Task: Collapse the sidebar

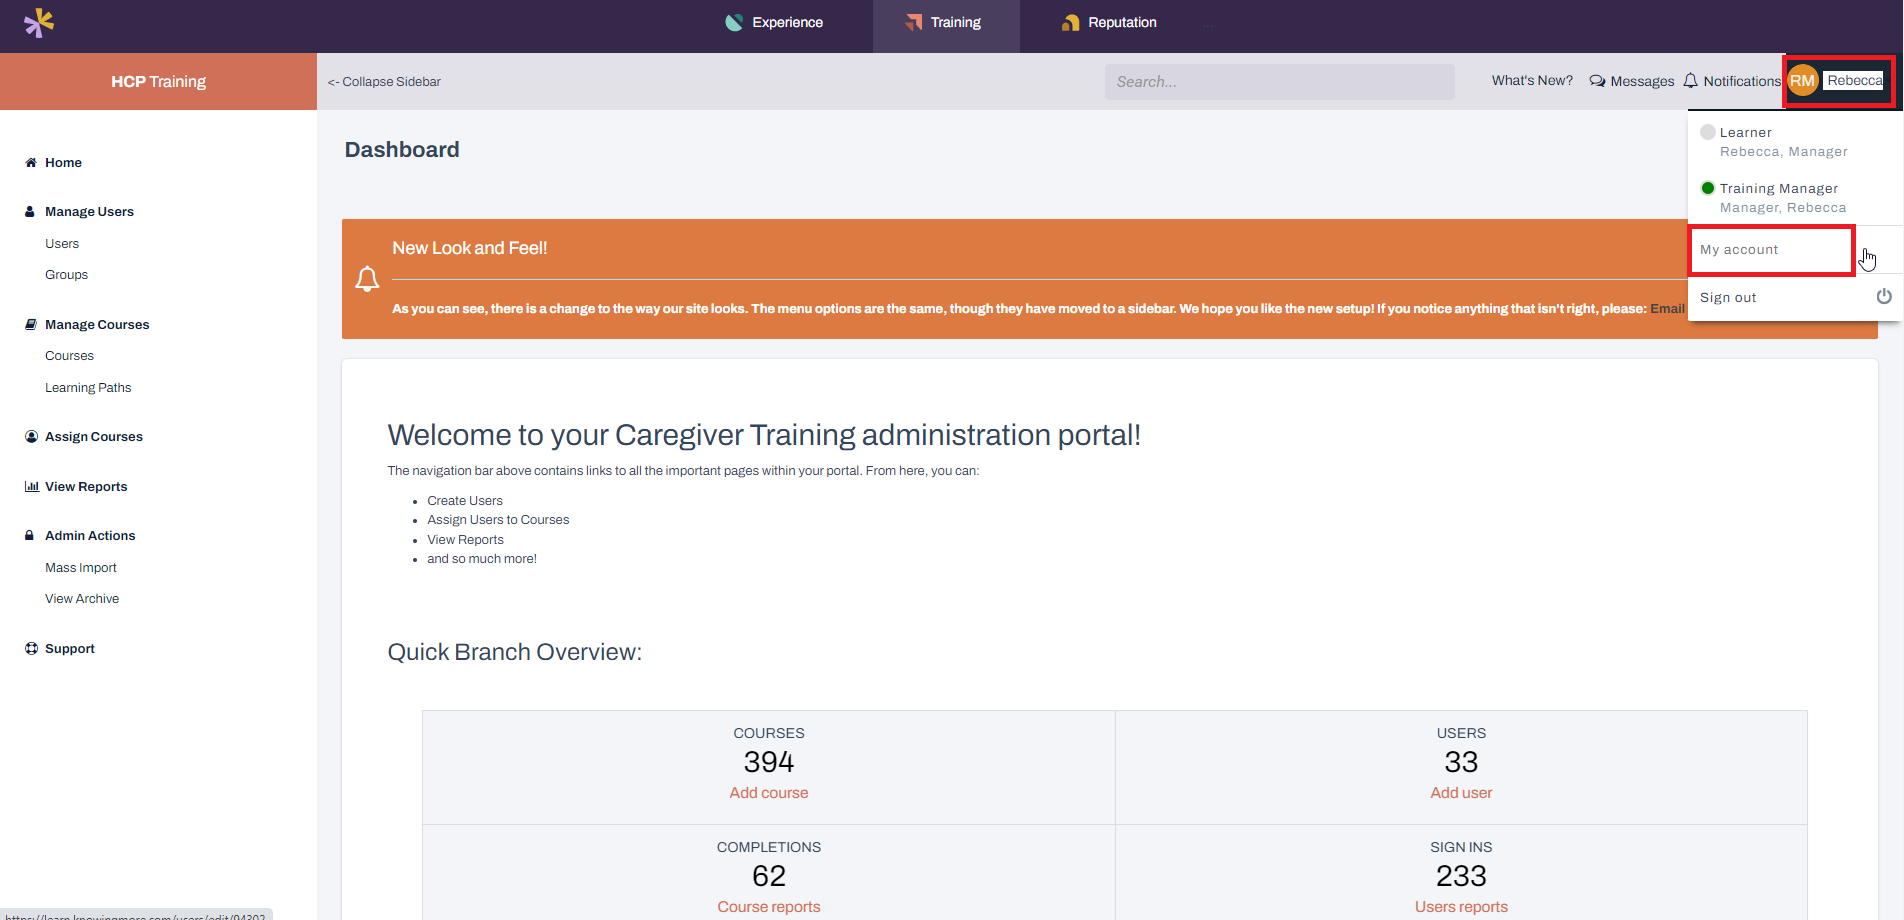Action: pyautogui.click(x=384, y=81)
